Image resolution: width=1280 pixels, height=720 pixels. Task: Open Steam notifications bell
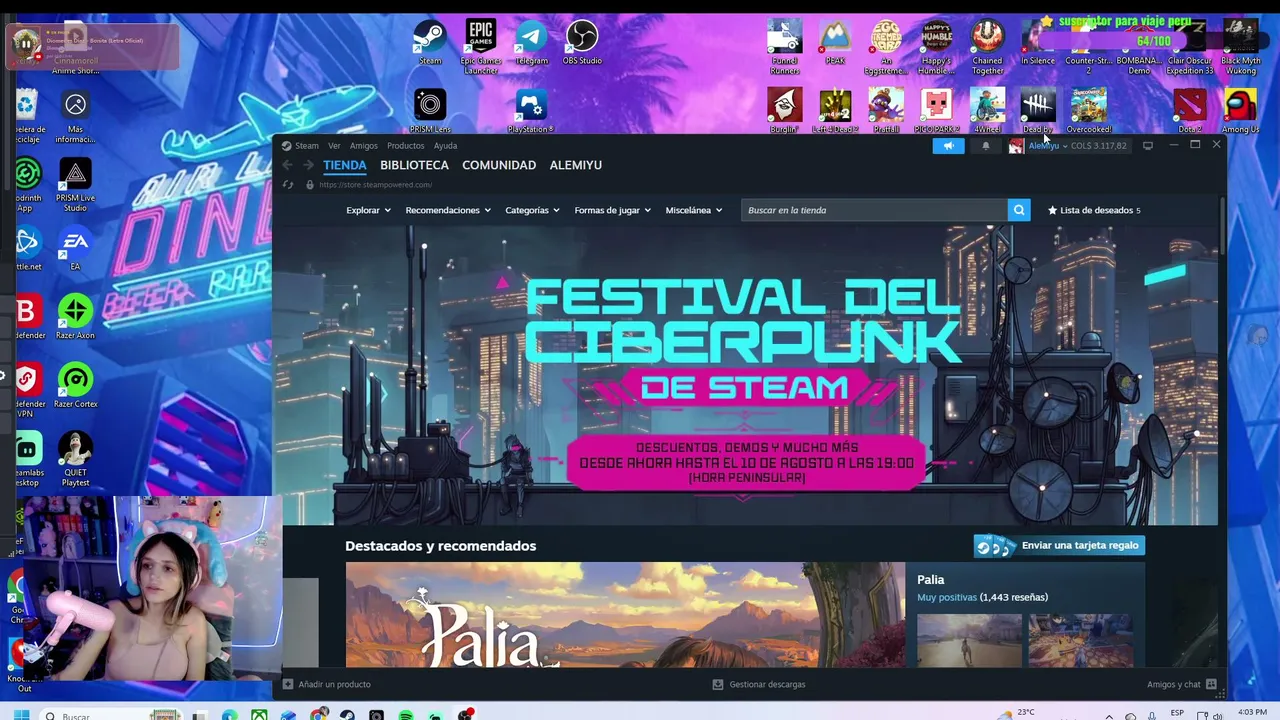coord(985,146)
